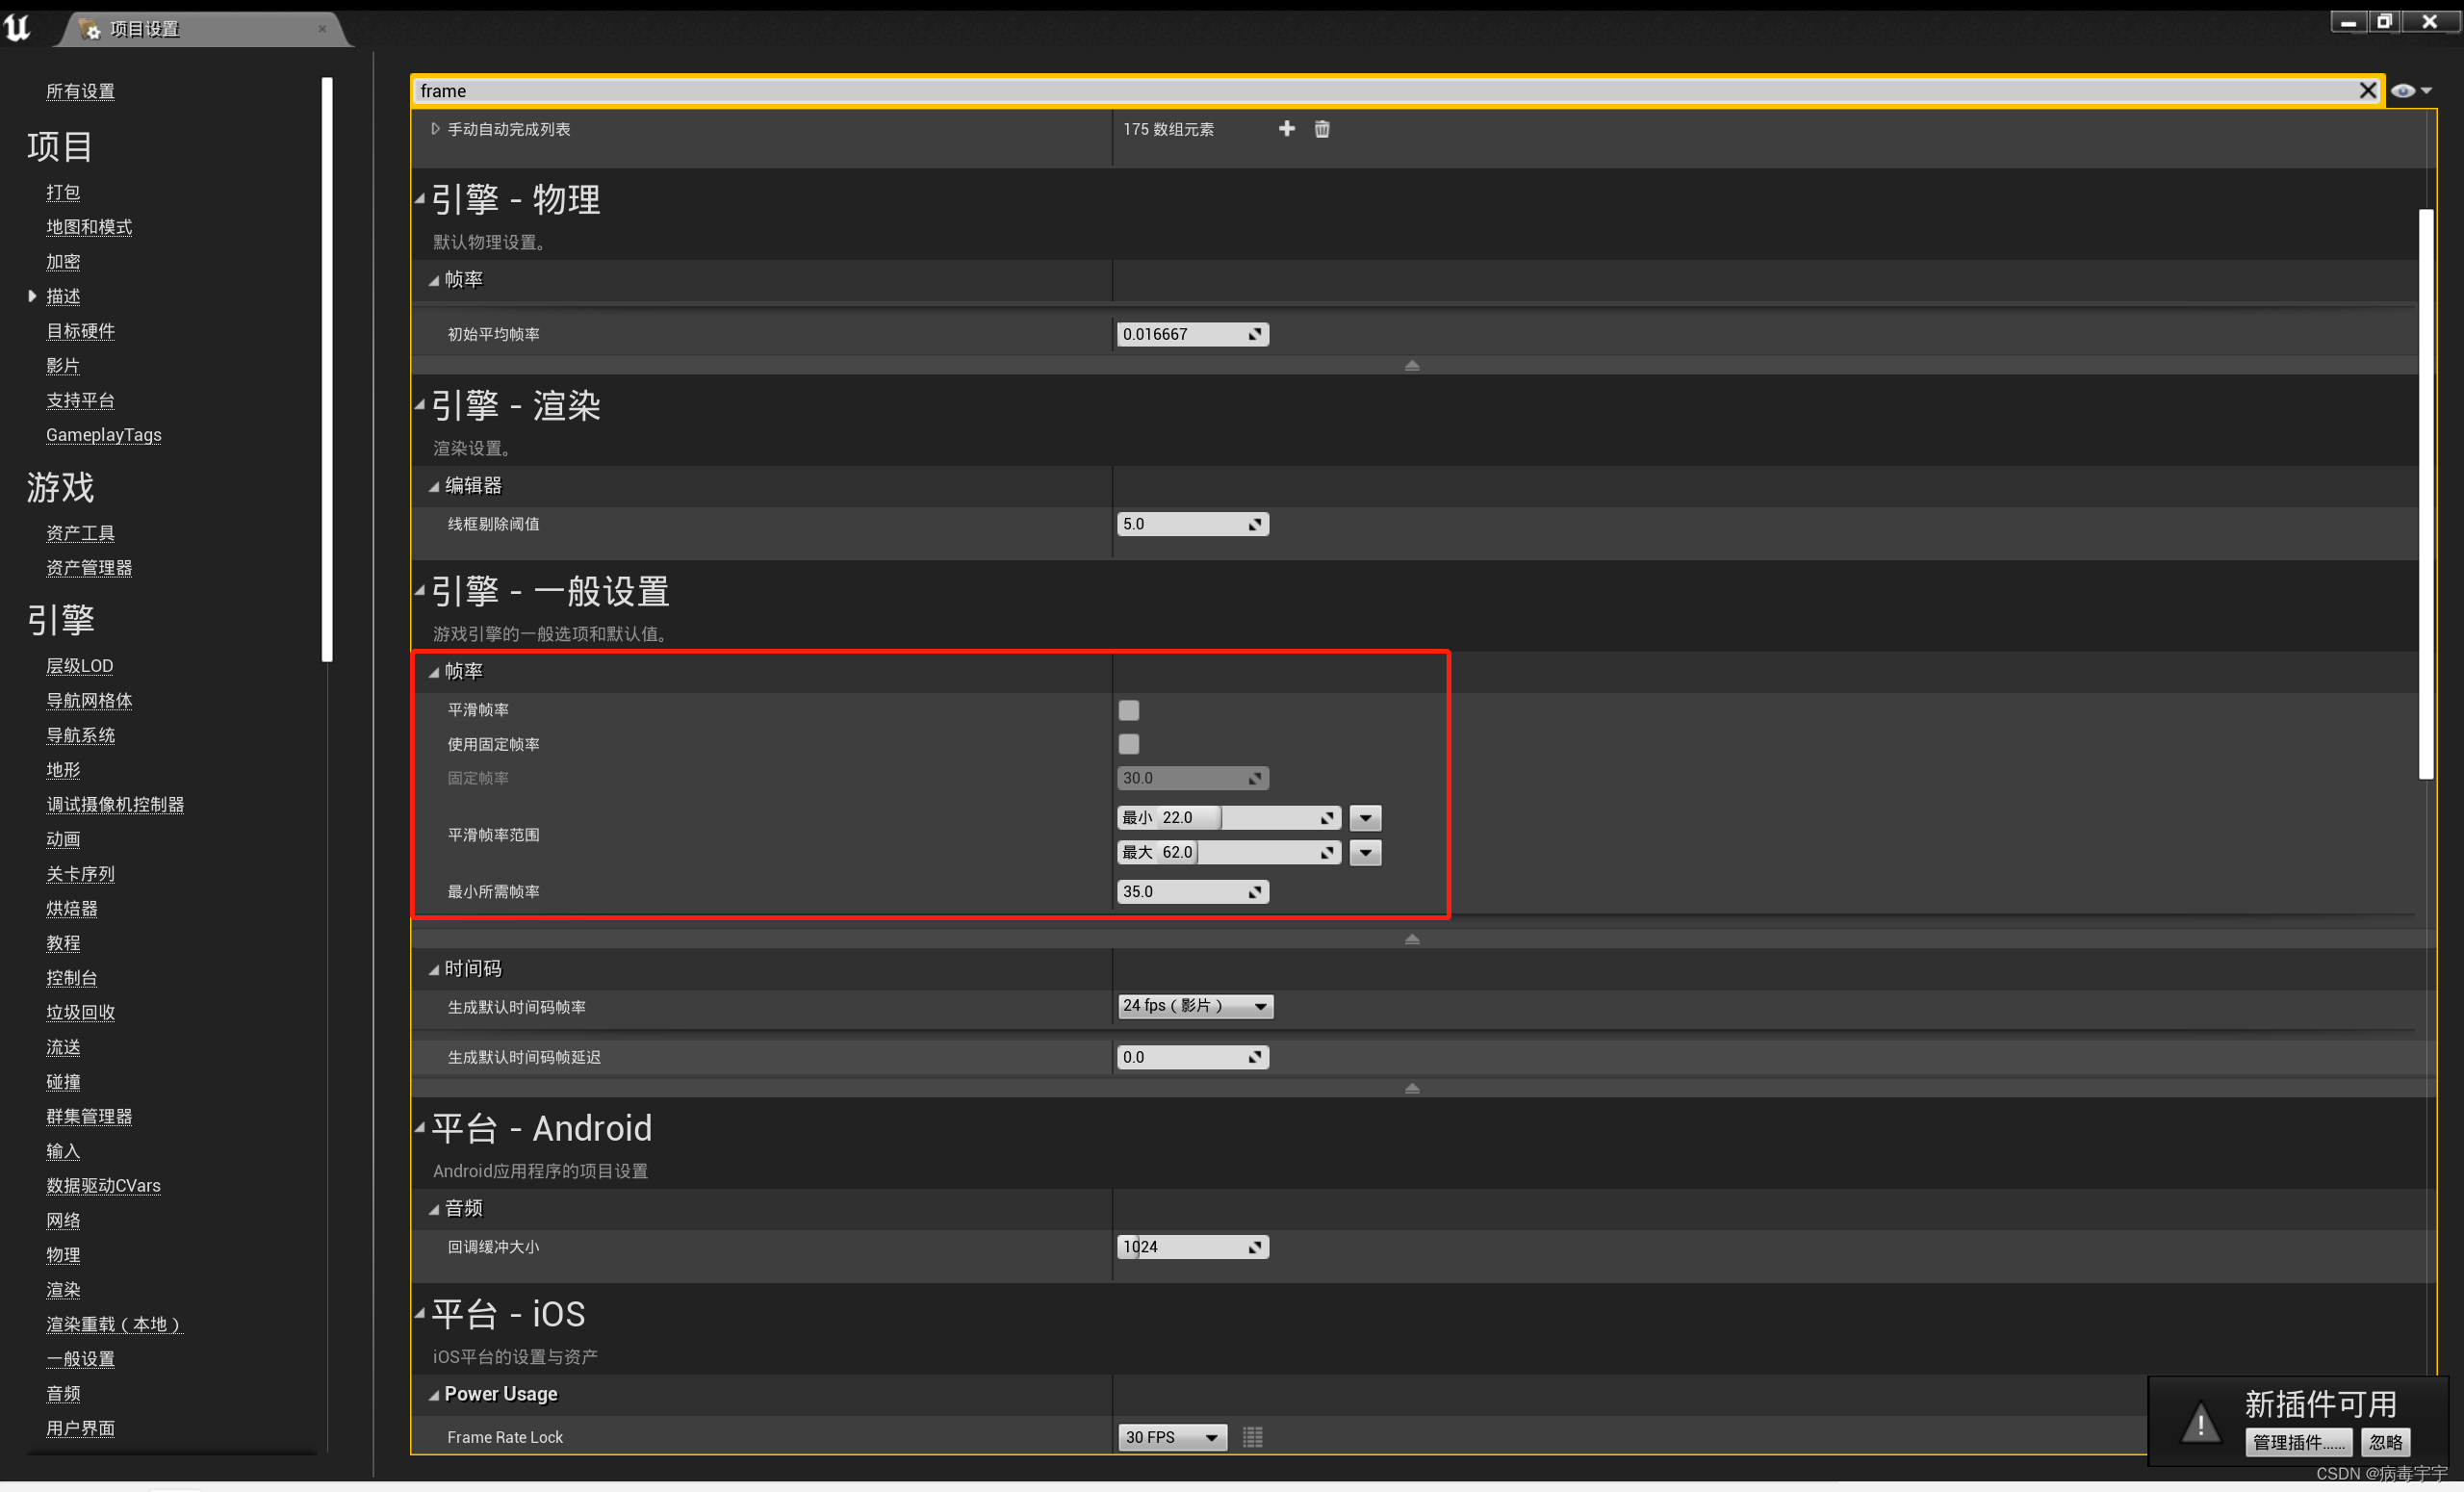This screenshot has height=1492, width=2464.
Task: Add array element with the plus icon
Action: (1286, 128)
